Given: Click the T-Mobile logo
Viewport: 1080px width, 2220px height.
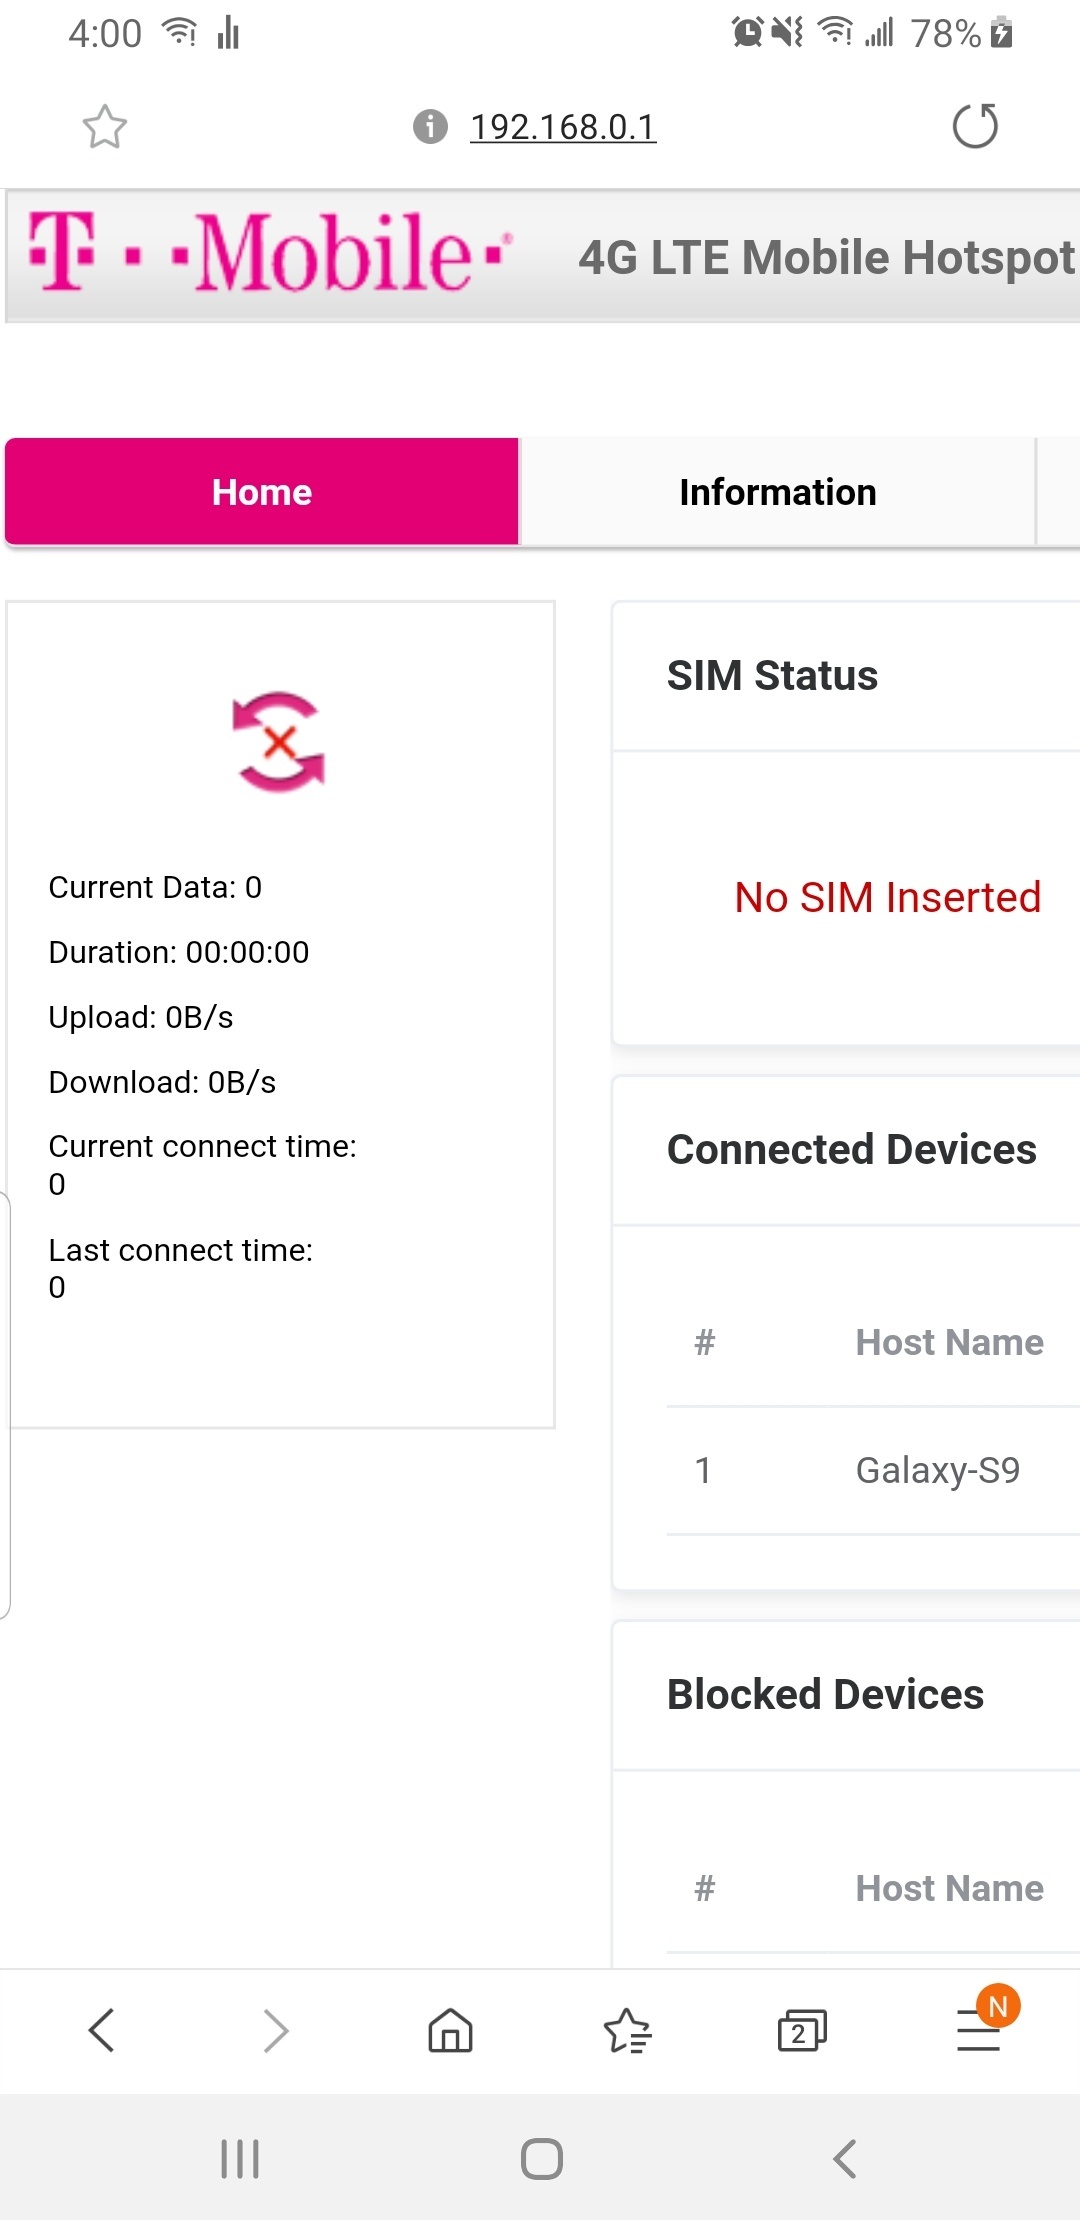Looking at the screenshot, I should (270, 252).
